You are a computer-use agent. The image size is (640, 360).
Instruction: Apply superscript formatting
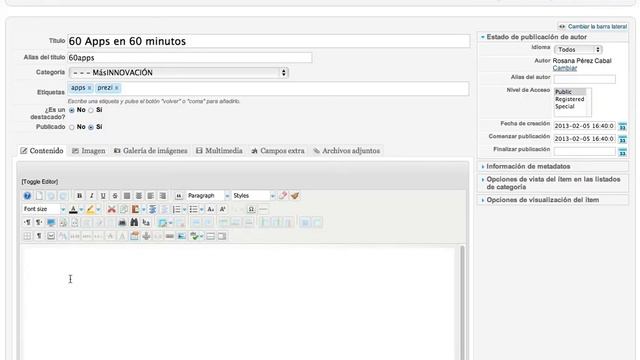222,209
